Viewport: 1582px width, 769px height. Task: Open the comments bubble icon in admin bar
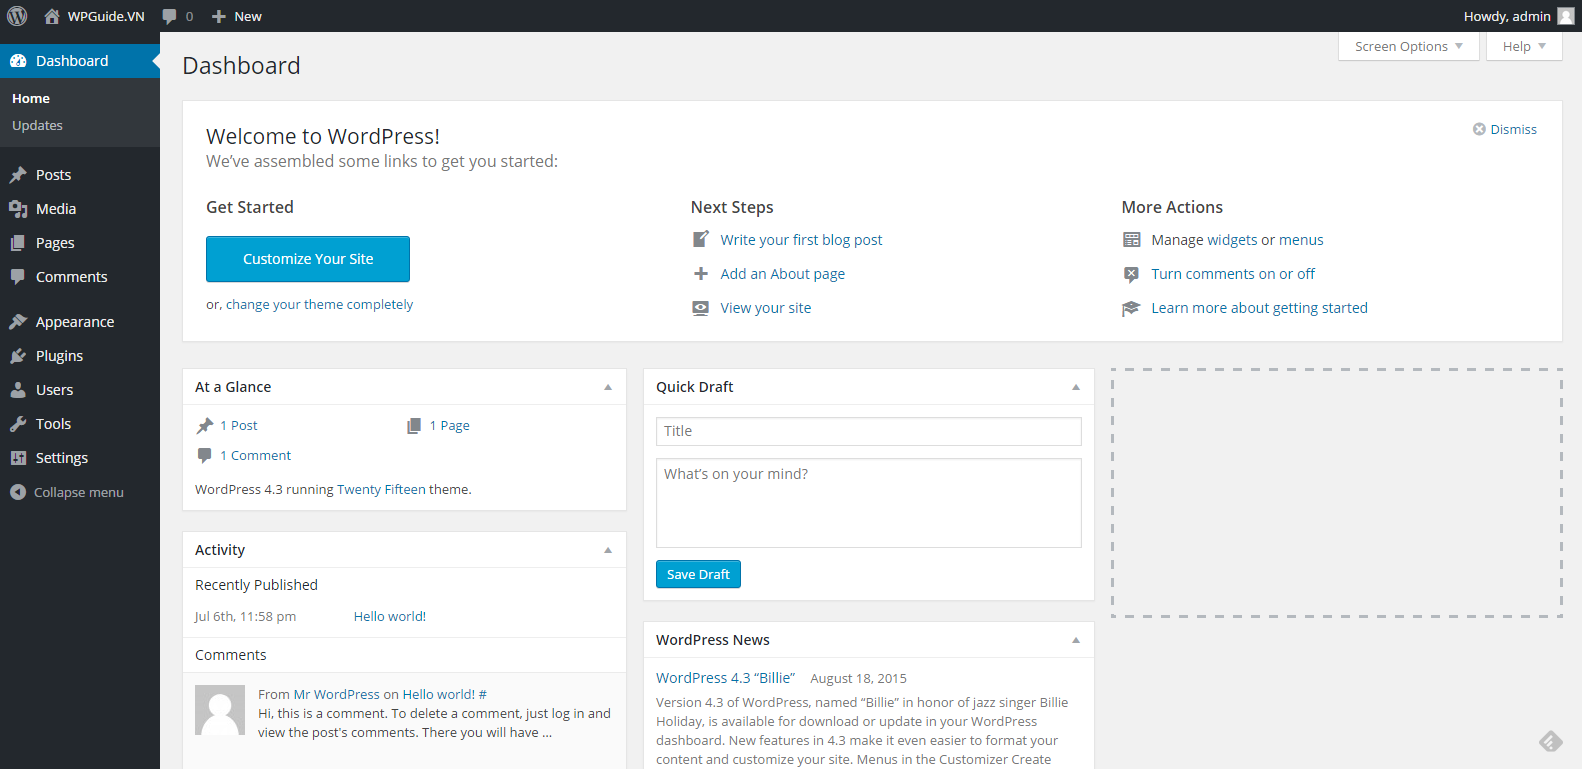pyautogui.click(x=170, y=16)
